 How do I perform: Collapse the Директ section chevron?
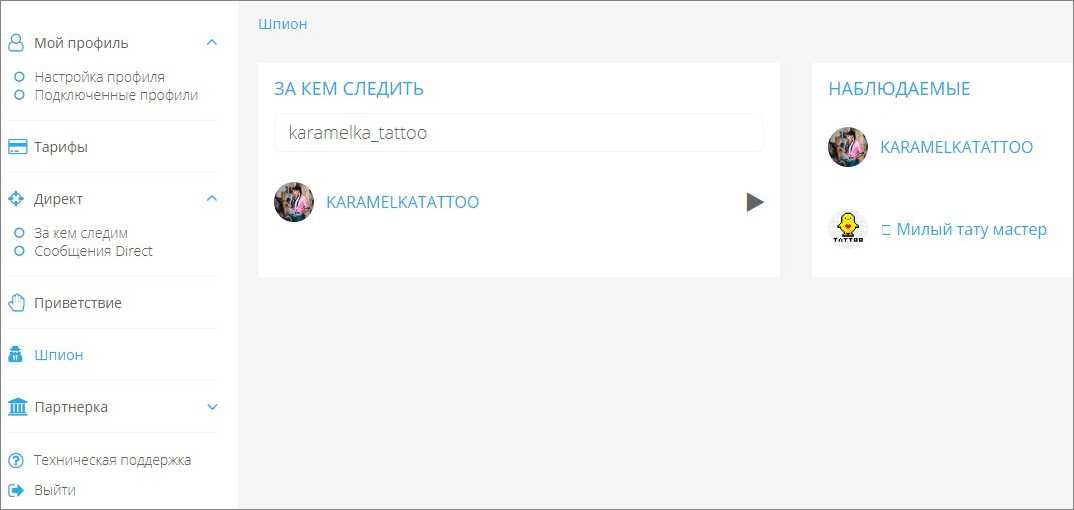pyautogui.click(x=212, y=199)
